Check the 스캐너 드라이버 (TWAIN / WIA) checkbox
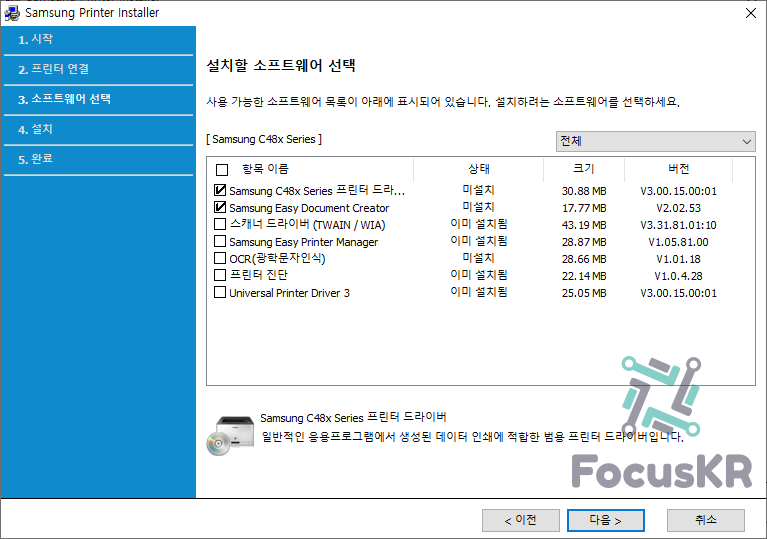The height and width of the screenshot is (539, 767). [x=220, y=224]
